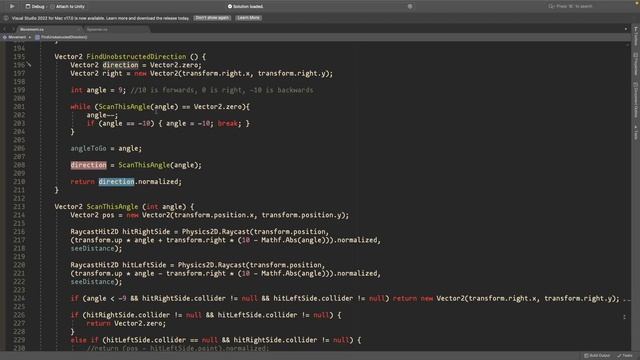Click 'seeDistance' on line 222
This screenshot has height=360, width=640.
pos(92,282)
